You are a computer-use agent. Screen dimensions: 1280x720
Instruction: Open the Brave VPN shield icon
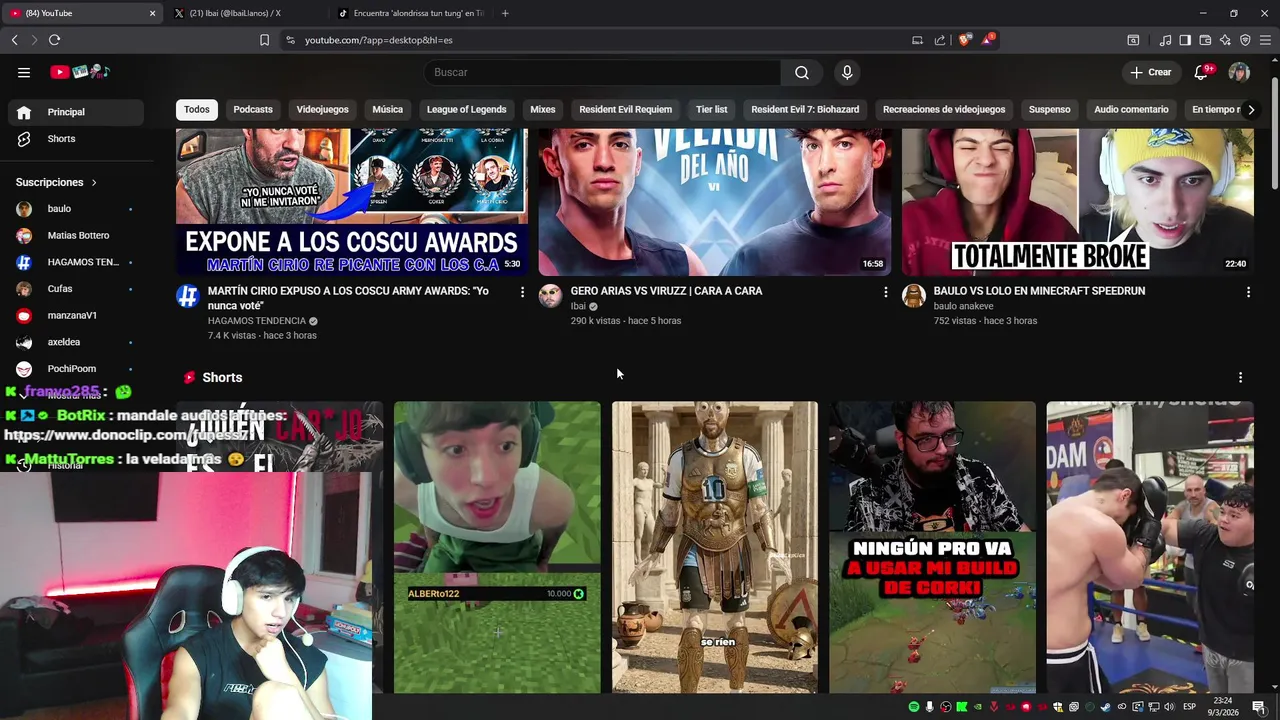(1245, 40)
